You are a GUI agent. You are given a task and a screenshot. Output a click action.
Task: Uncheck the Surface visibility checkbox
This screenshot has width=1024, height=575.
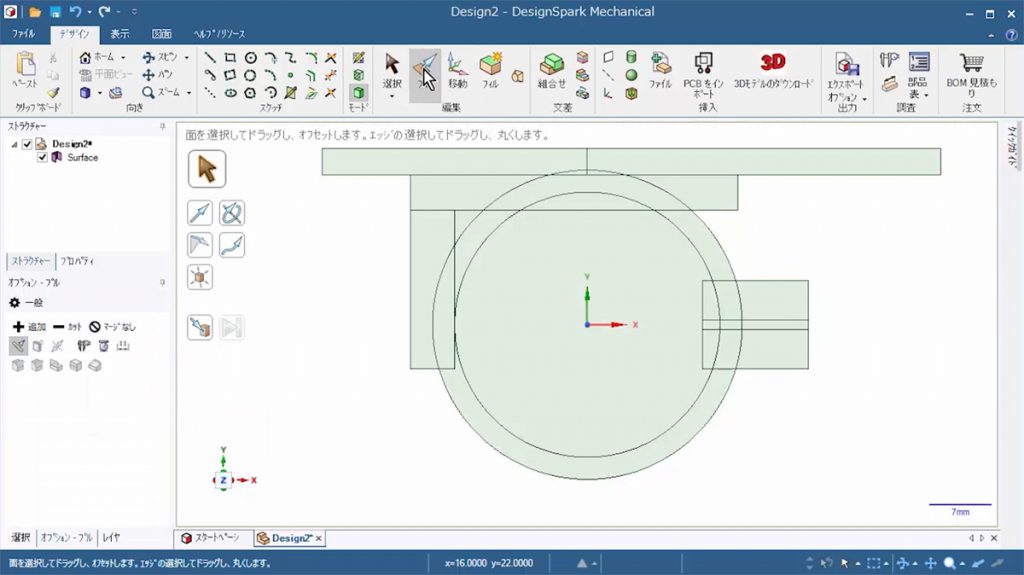tap(42, 157)
